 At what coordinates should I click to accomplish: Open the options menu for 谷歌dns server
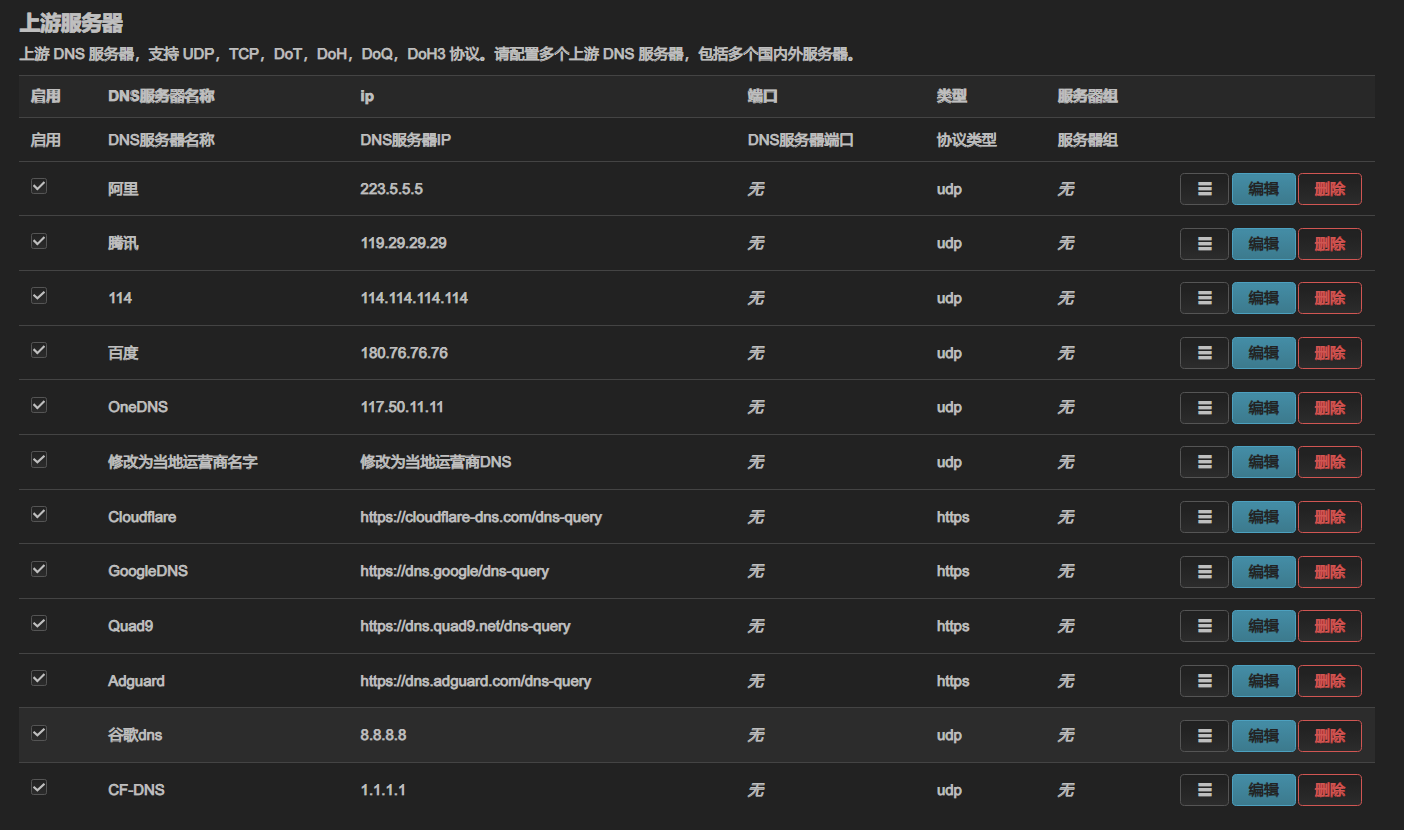pyautogui.click(x=1203, y=735)
